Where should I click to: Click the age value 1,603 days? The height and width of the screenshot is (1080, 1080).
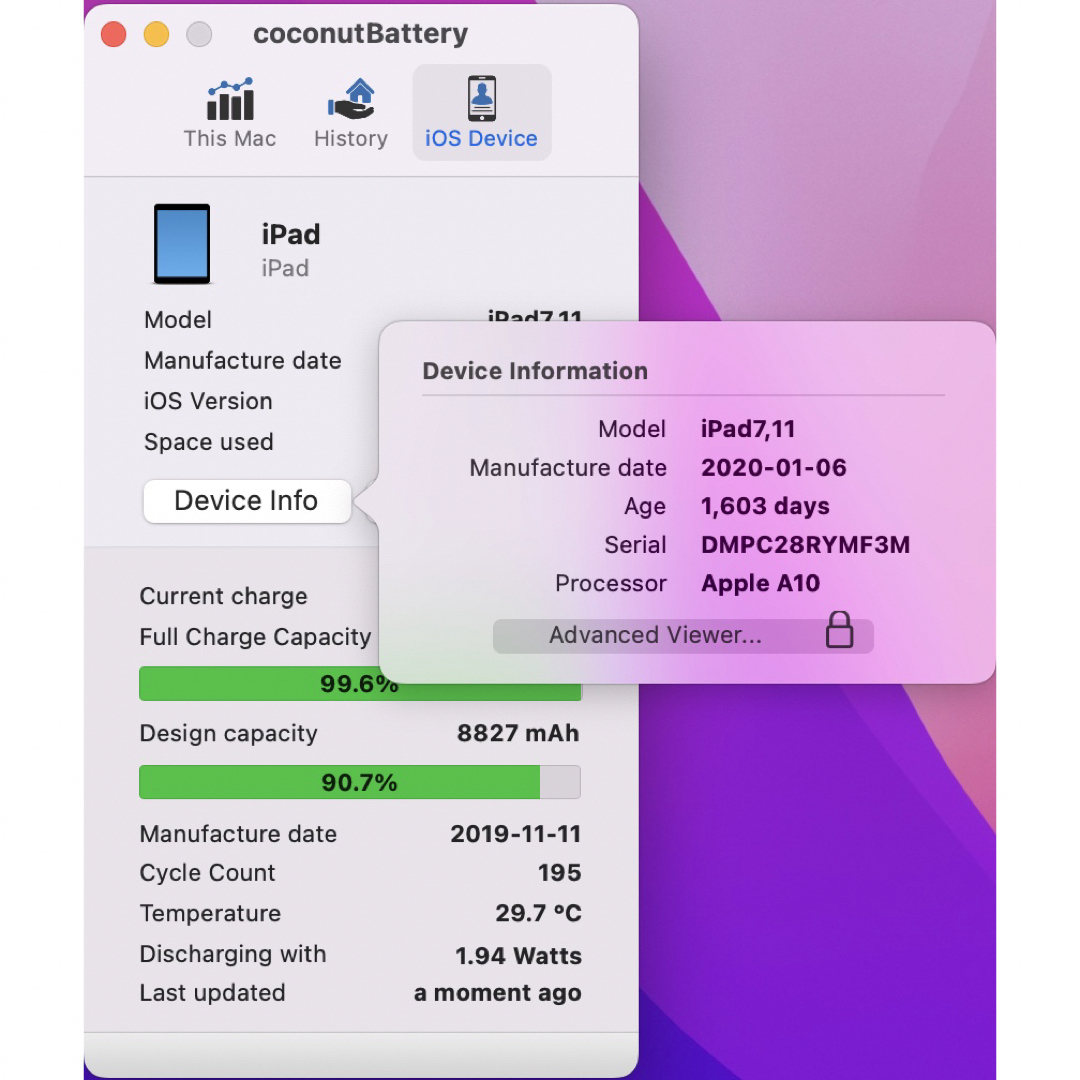765,506
